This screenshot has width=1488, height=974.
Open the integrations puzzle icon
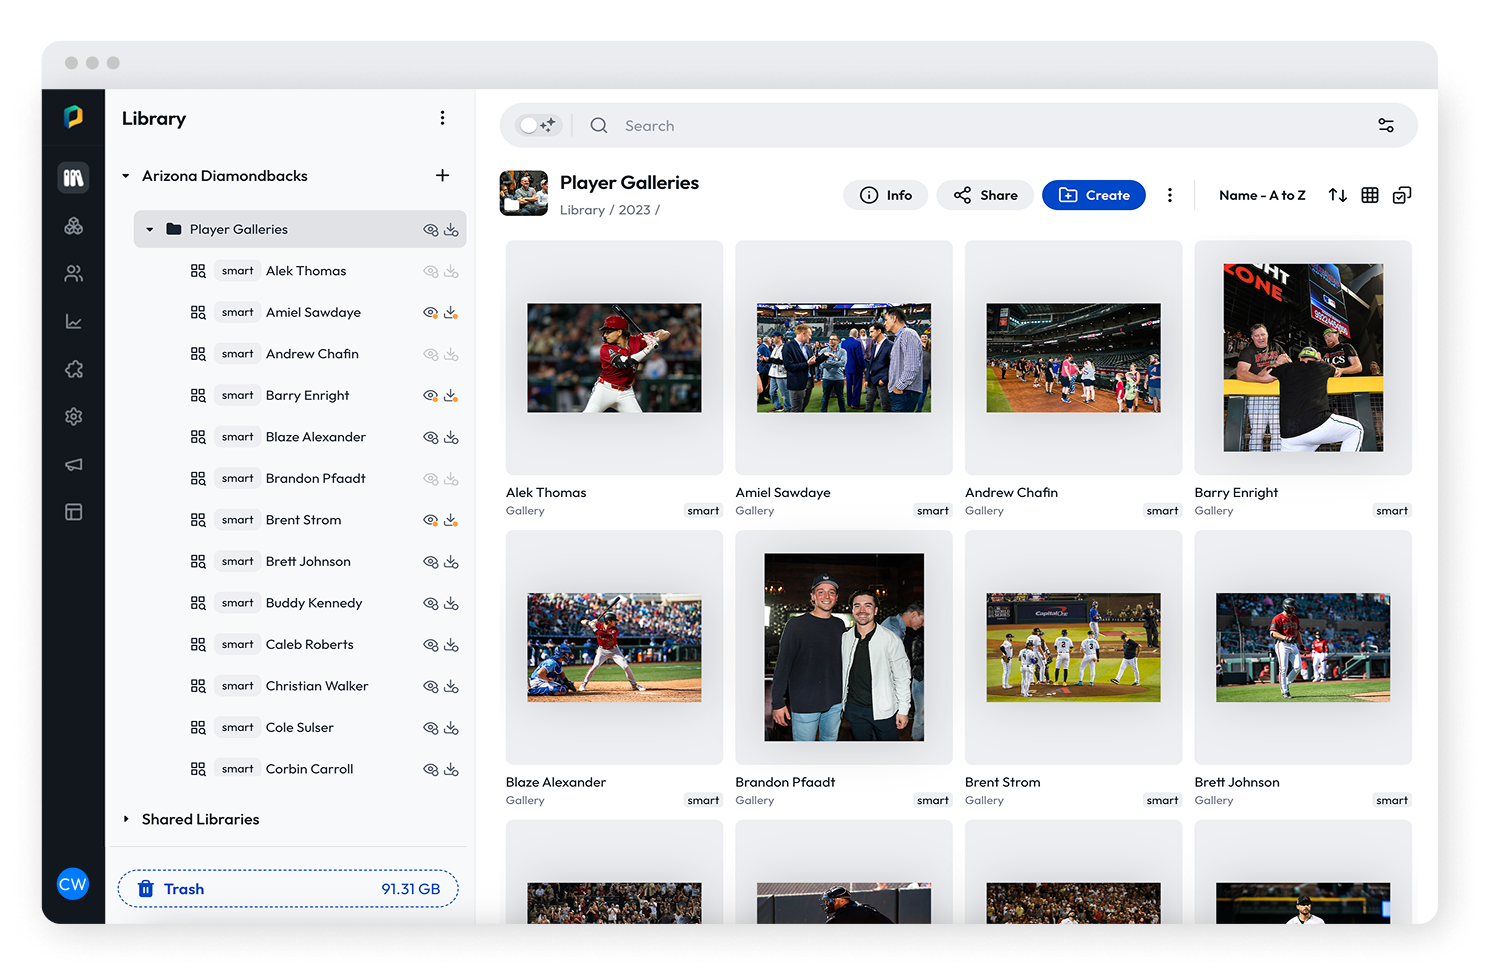[73, 369]
